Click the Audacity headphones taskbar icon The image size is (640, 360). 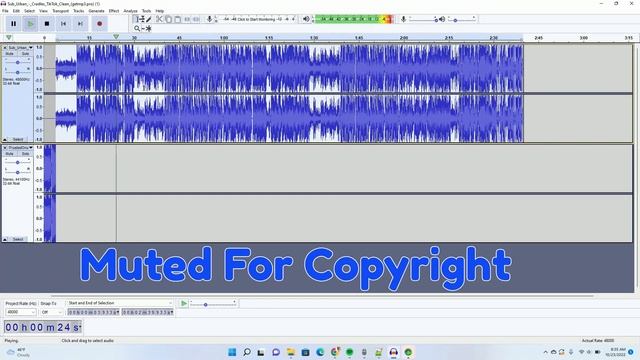click(x=393, y=352)
